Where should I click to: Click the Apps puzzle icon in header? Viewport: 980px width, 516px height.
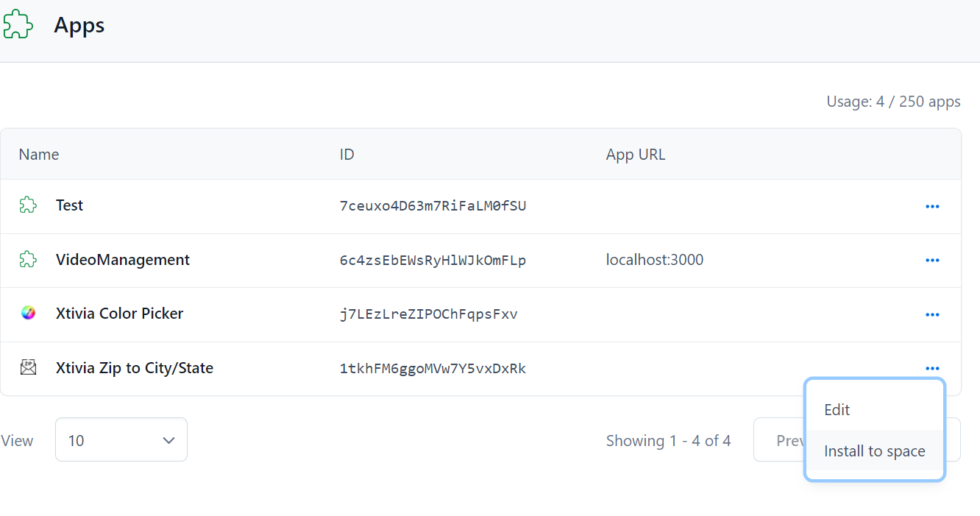18,25
